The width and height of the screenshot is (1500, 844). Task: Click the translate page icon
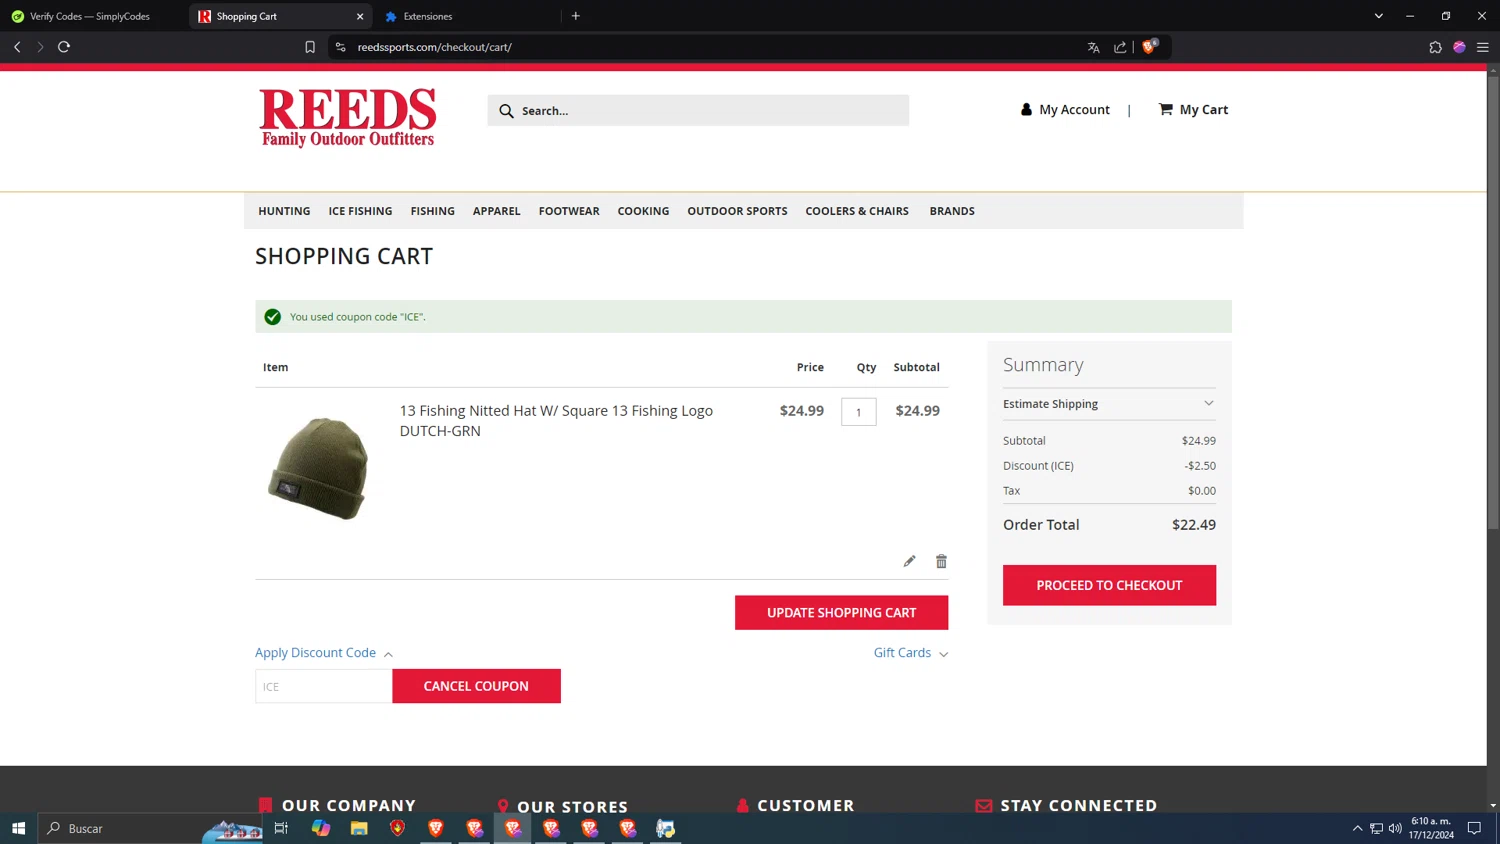pyautogui.click(x=1093, y=47)
